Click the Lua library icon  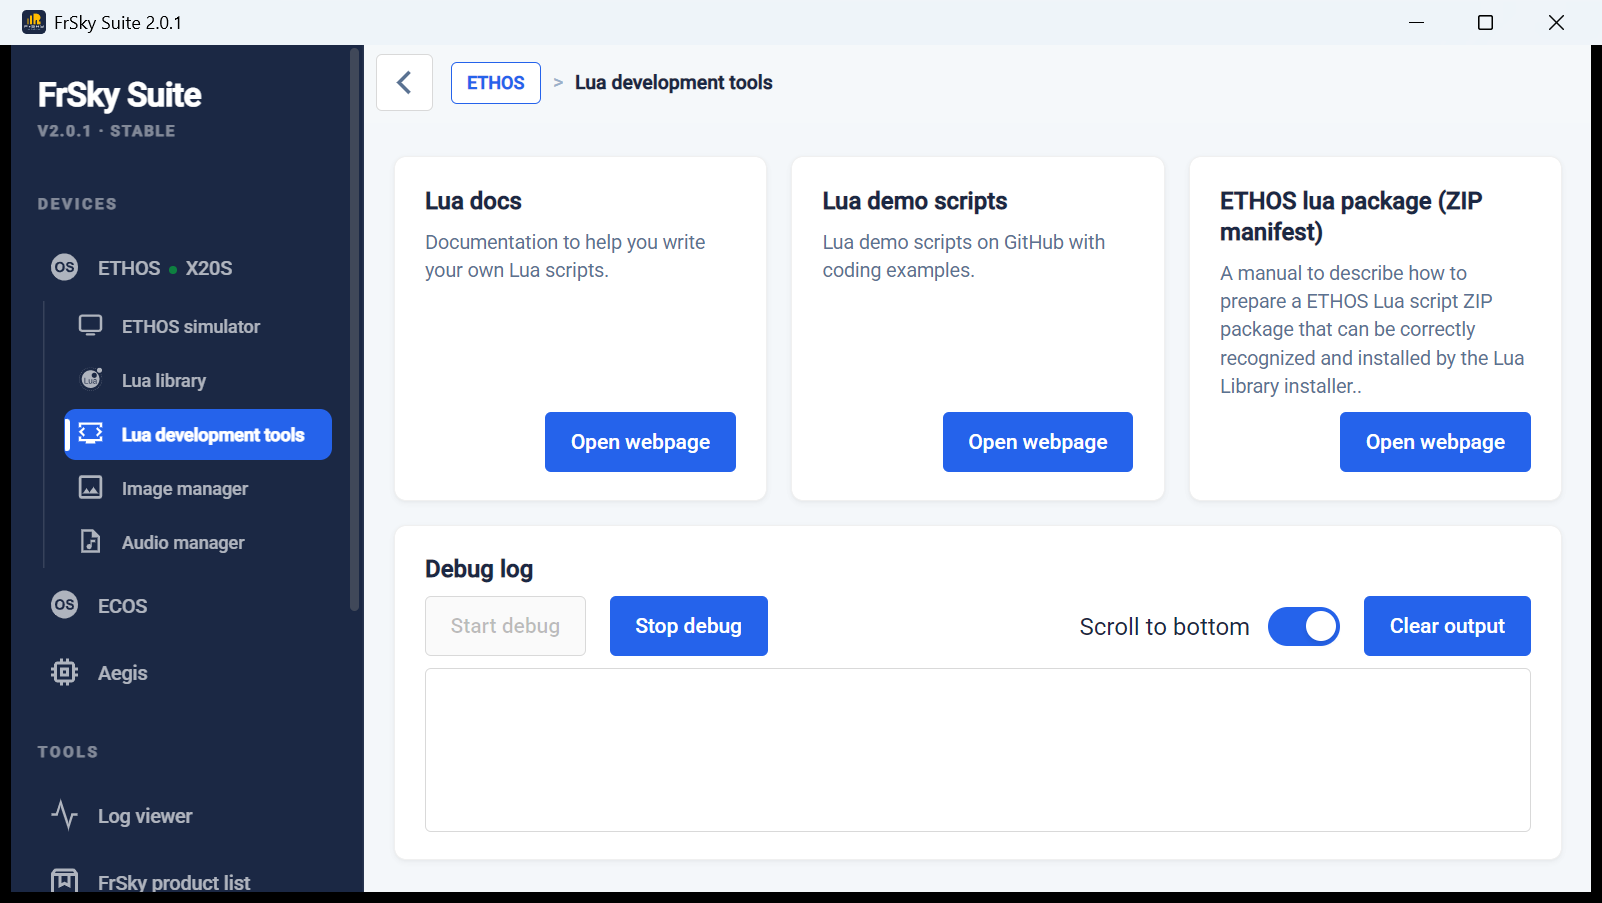pyautogui.click(x=91, y=380)
